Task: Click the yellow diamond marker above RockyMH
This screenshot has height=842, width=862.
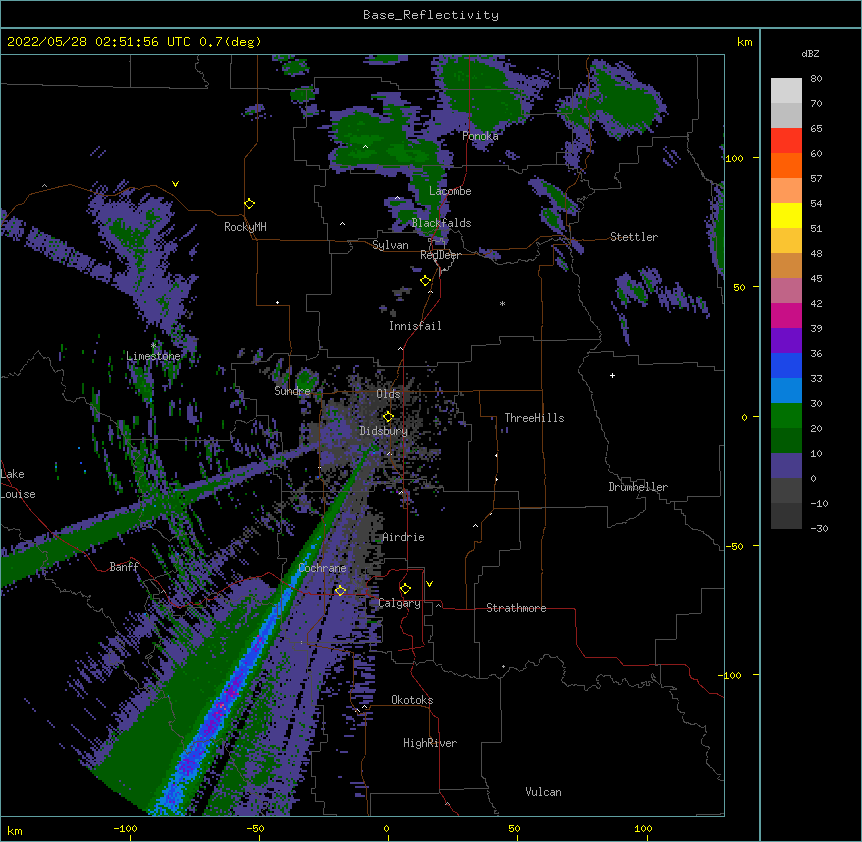Action: pyautogui.click(x=250, y=204)
